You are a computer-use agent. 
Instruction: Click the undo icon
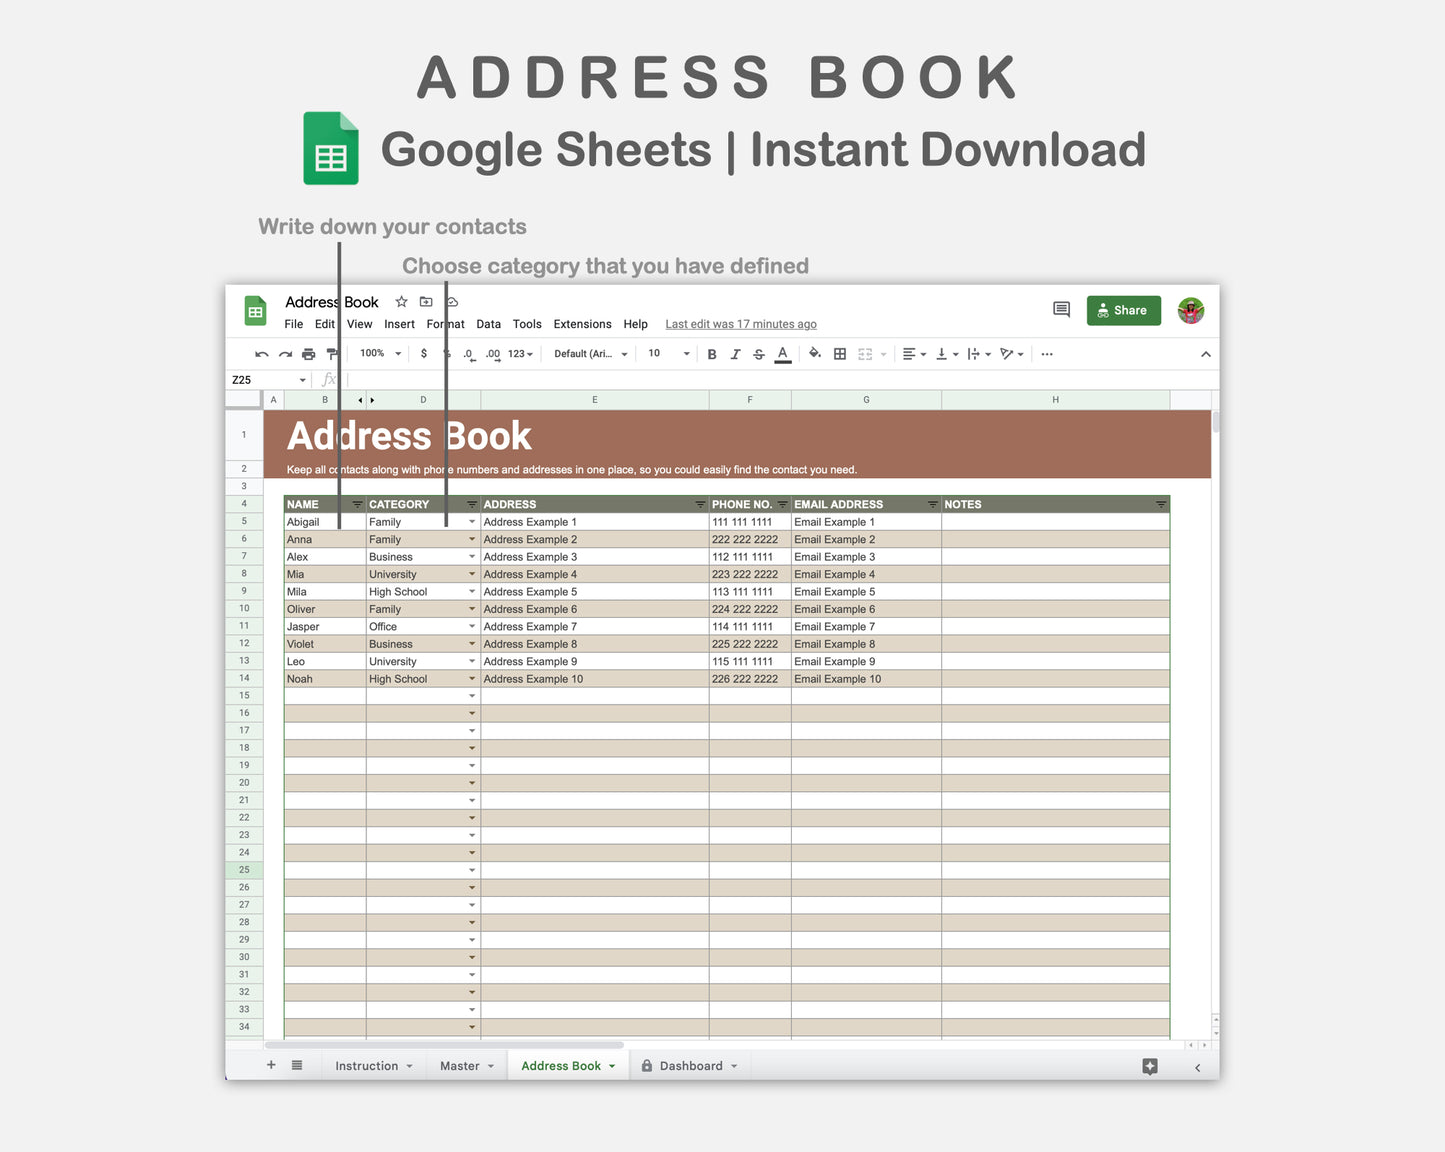click(x=261, y=353)
